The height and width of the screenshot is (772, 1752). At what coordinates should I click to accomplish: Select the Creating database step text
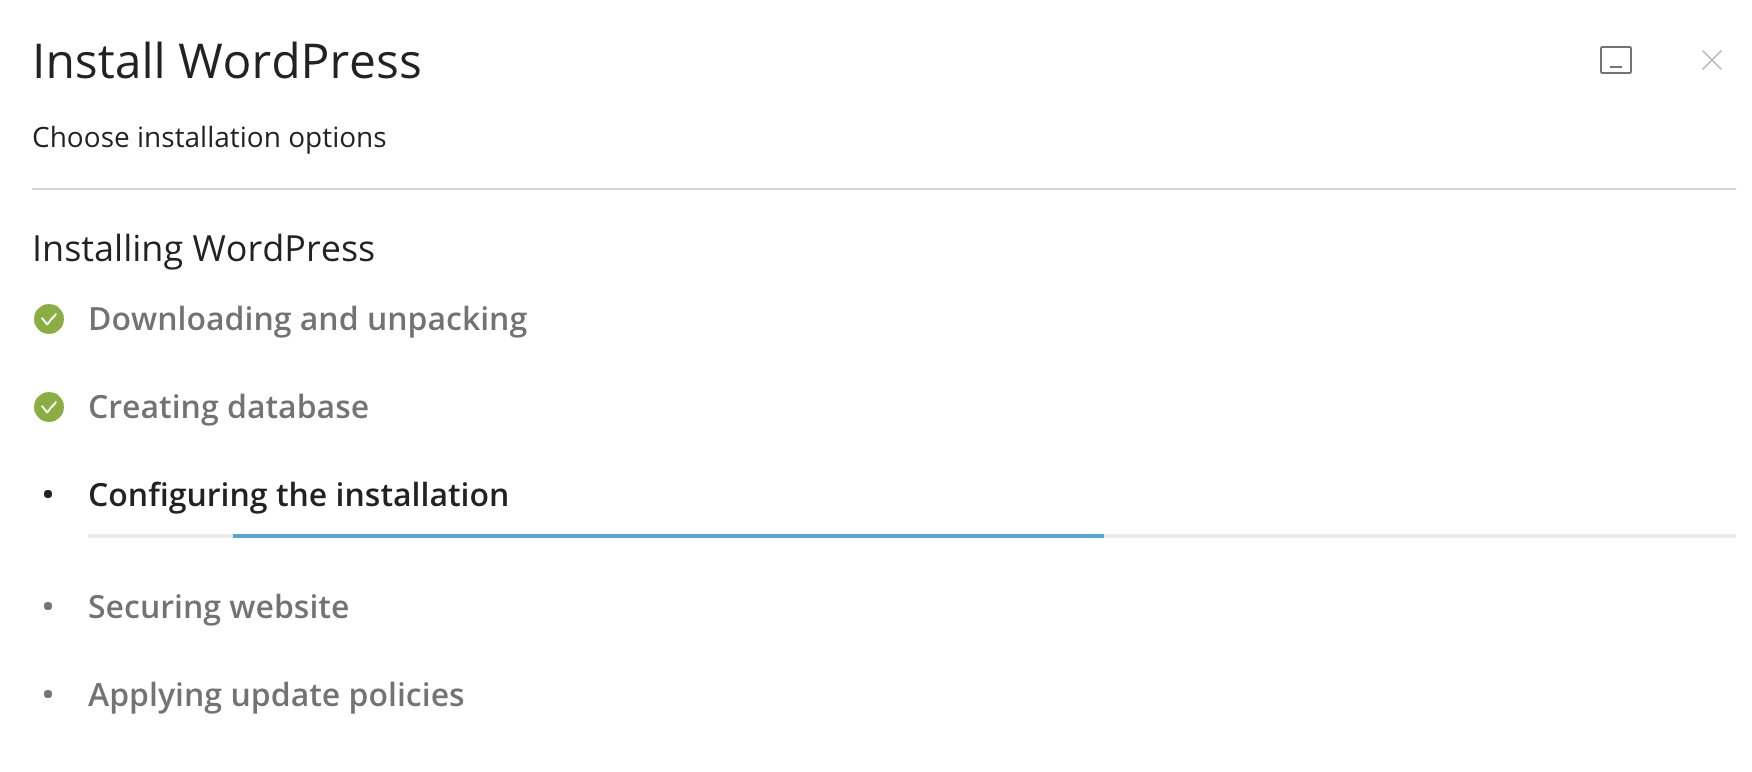228,407
